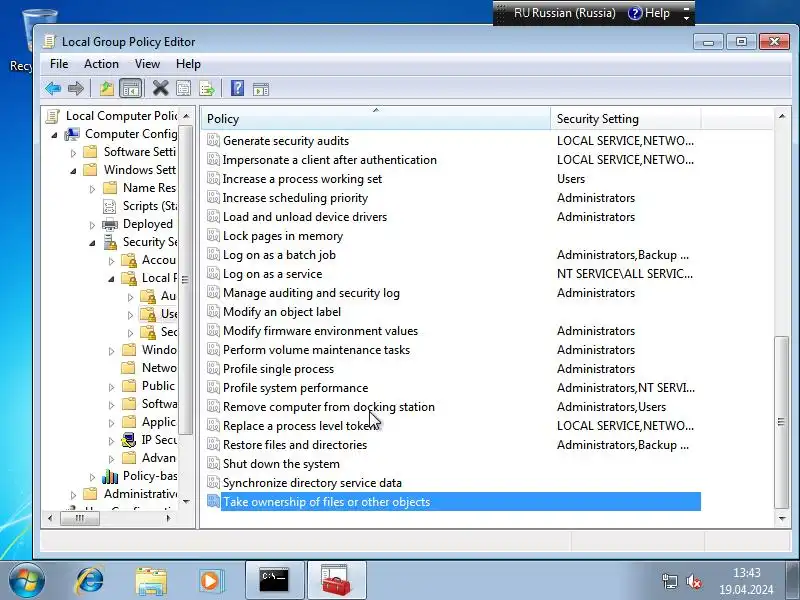Expand the IP Security node

pyautogui.click(x=111, y=441)
